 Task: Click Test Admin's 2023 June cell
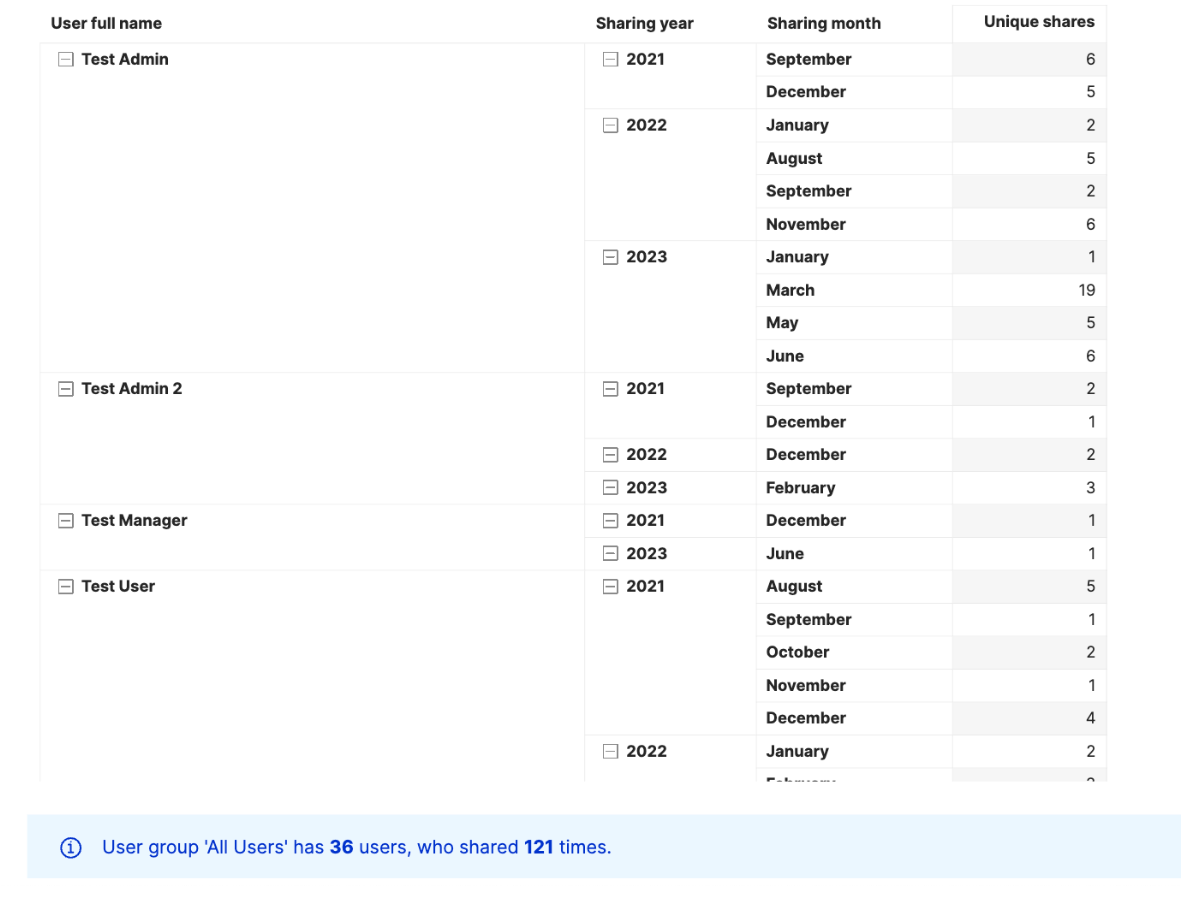coord(854,356)
